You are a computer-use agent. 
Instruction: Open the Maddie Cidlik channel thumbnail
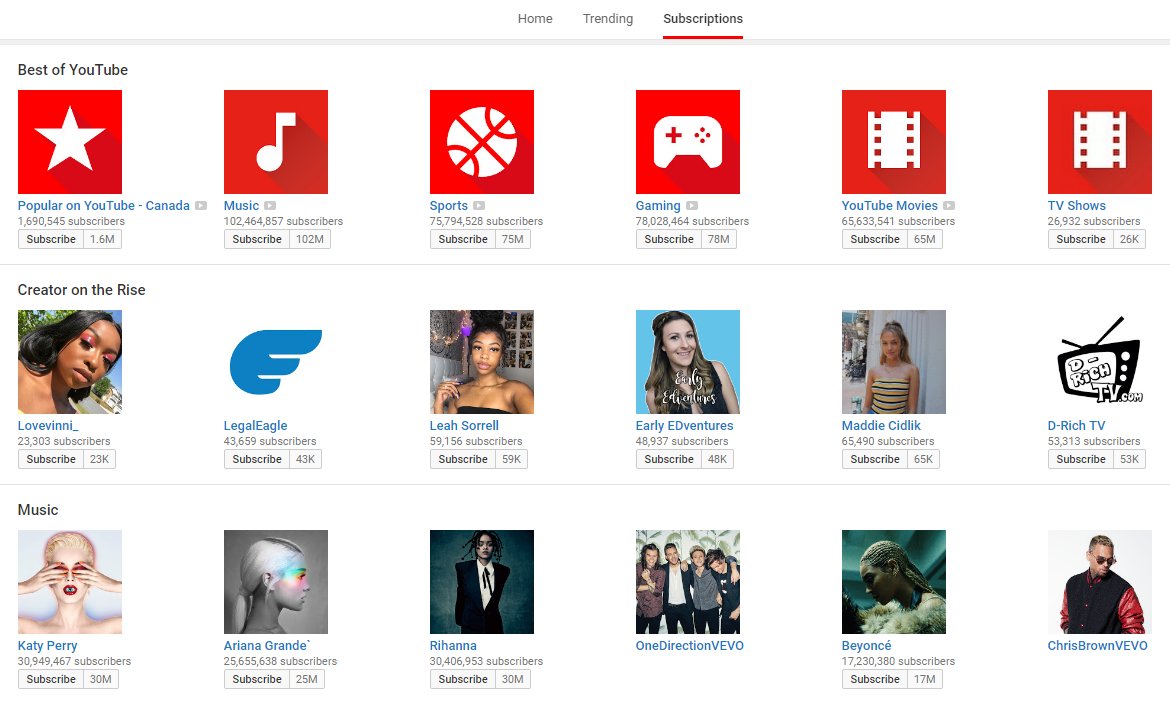click(894, 362)
